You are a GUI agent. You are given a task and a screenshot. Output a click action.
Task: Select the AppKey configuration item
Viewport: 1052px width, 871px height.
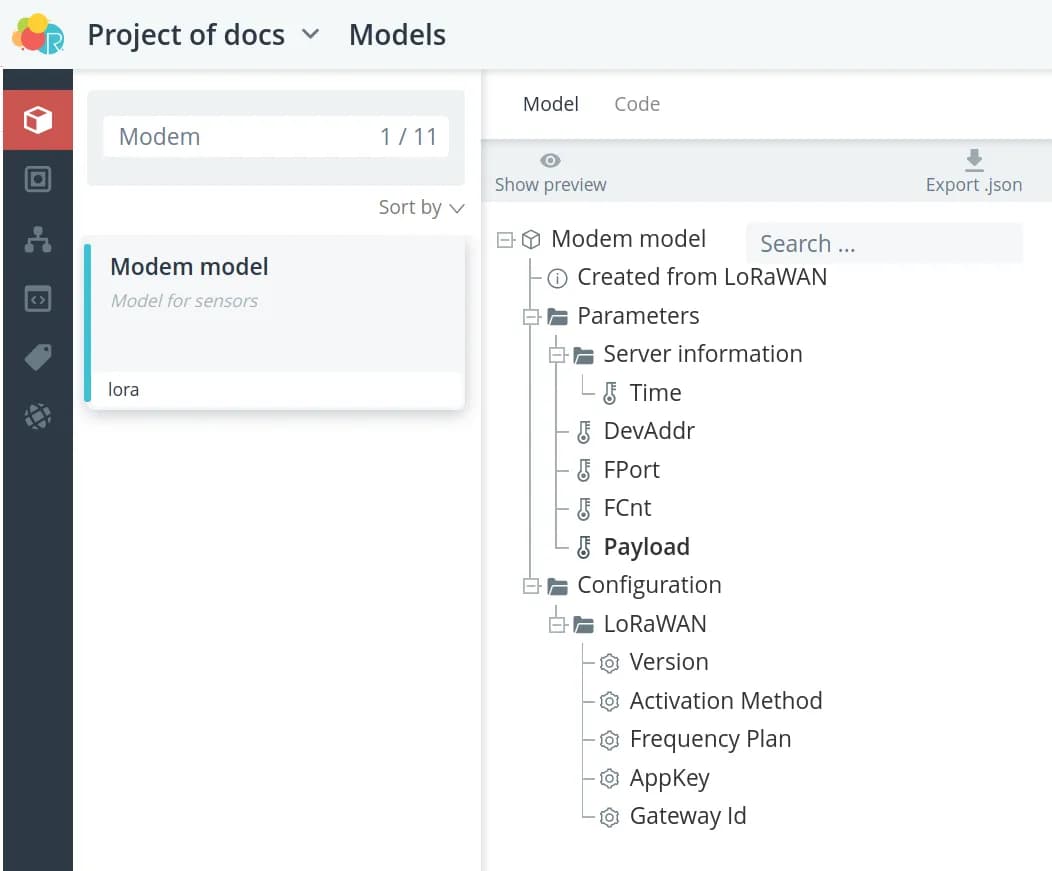coord(669,778)
